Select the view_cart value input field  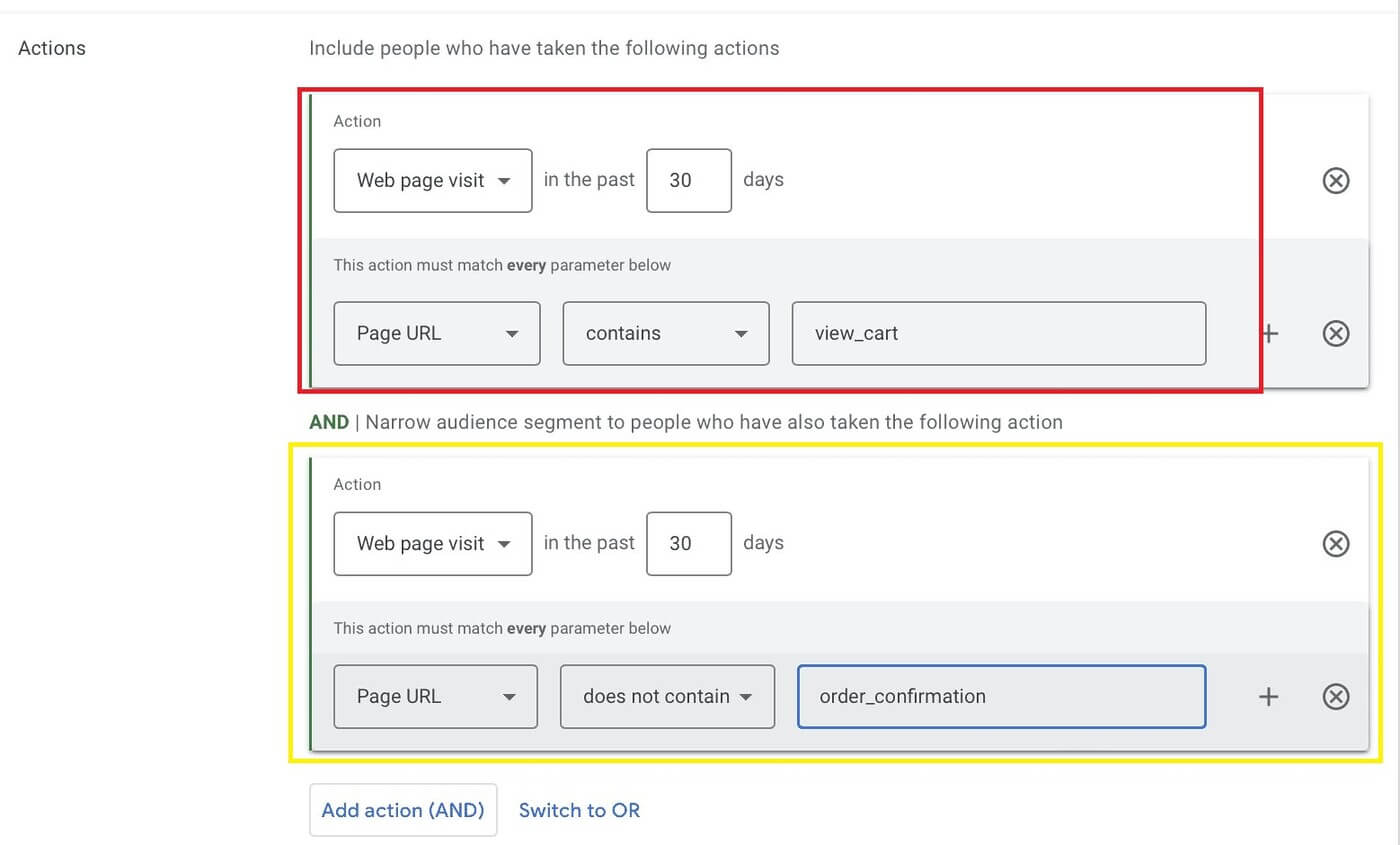pyautogui.click(x=998, y=333)
